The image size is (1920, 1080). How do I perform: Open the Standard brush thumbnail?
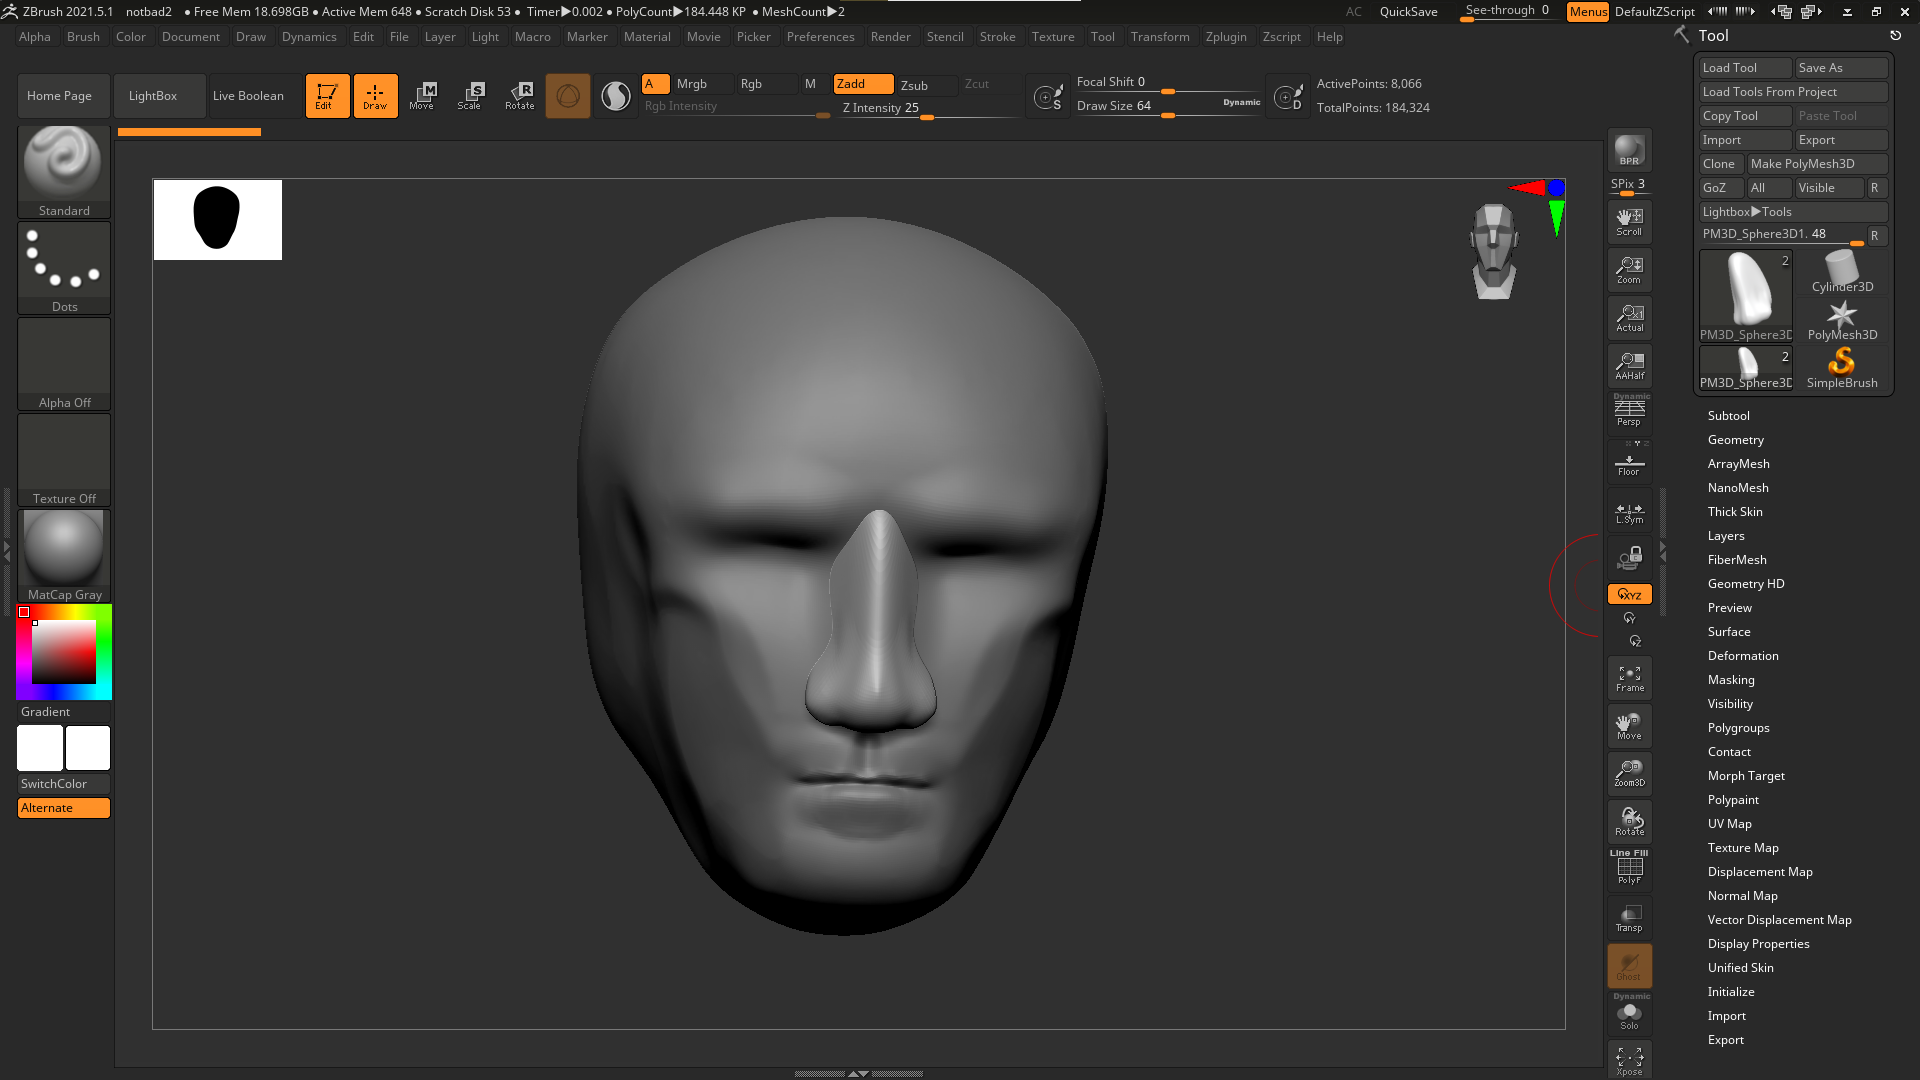64,163
